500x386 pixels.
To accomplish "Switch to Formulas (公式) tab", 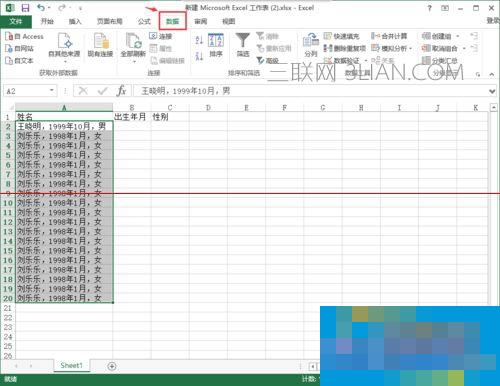I will (144, 21).
